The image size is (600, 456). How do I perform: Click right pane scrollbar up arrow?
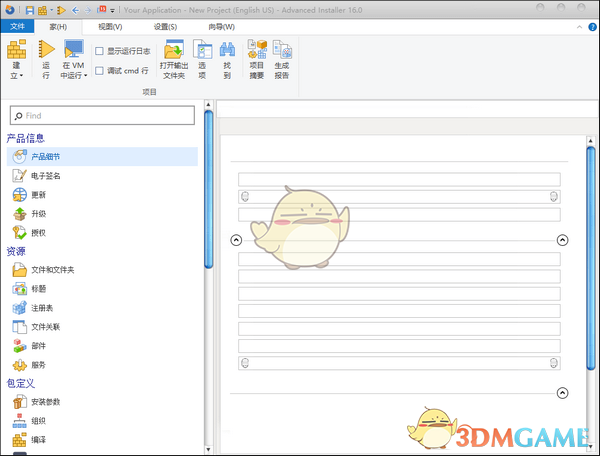pos(591,141)
